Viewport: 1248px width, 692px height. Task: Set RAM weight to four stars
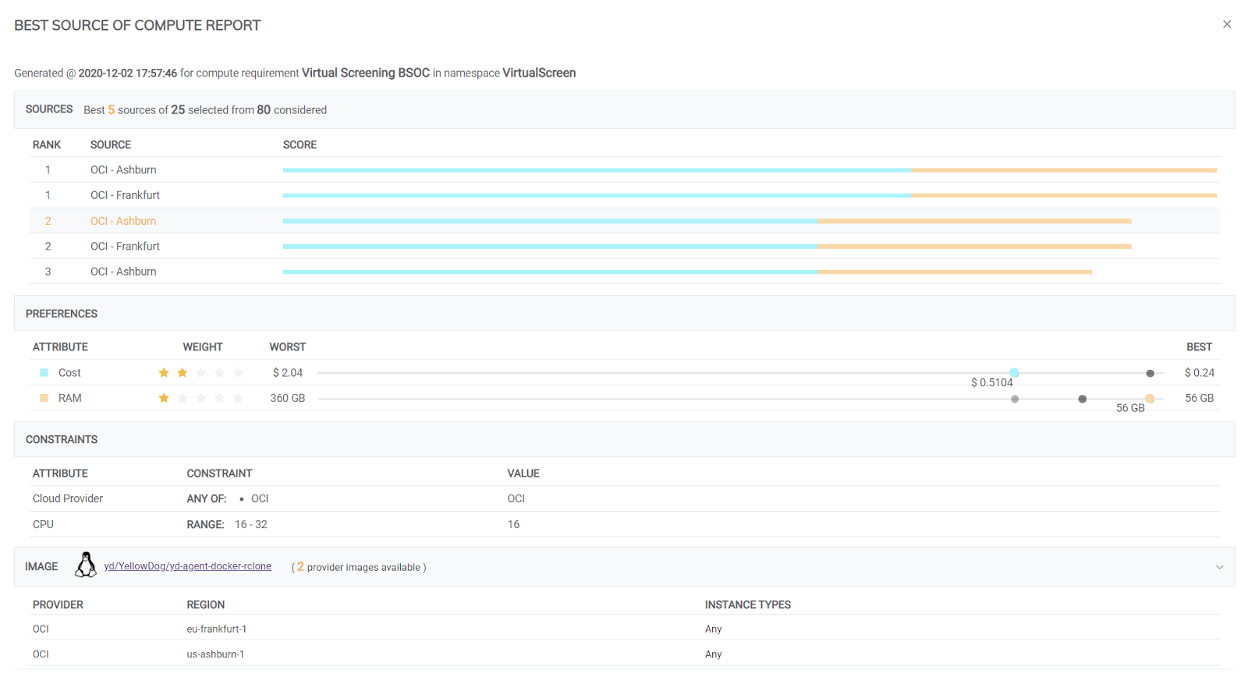219,398
